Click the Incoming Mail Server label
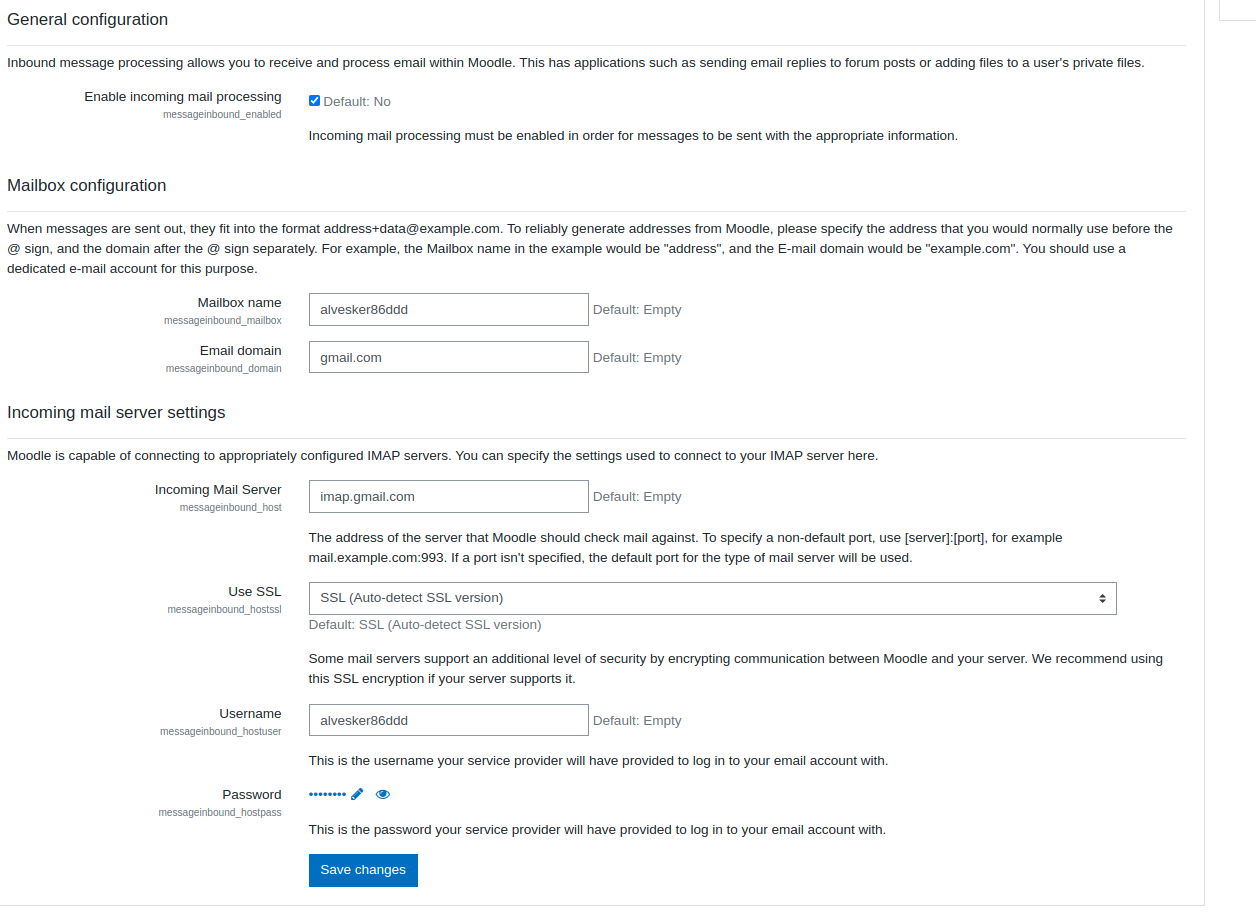This screenshot has height=922, width=1256. [218, 489]
